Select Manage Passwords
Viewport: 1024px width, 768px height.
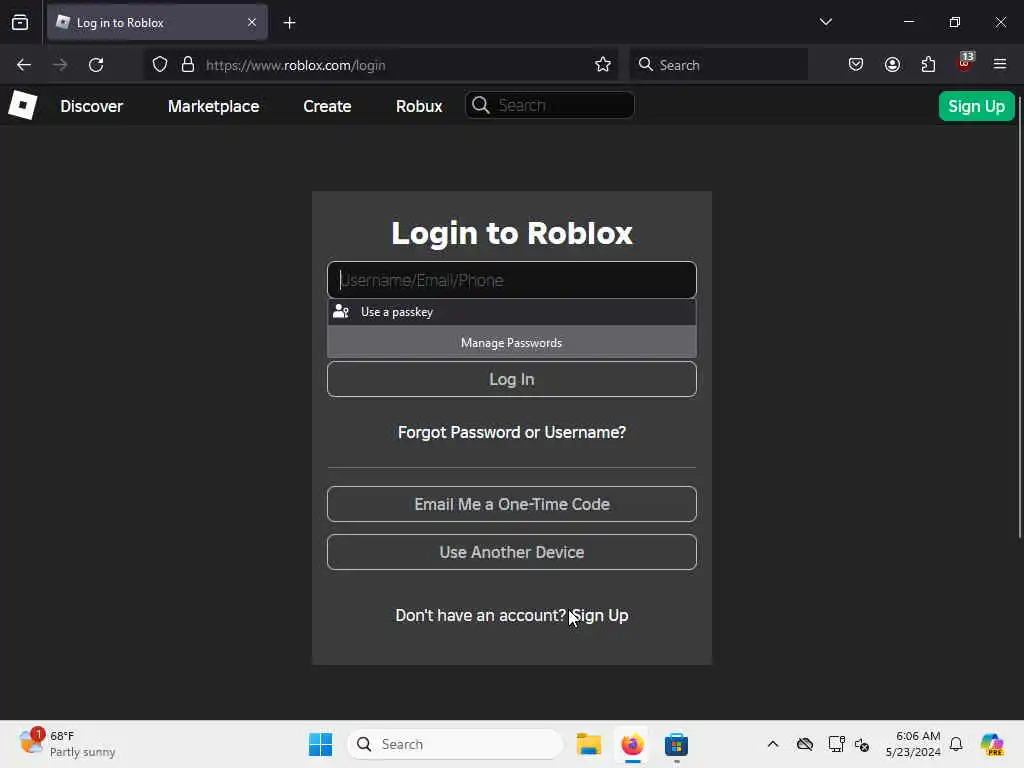512,343
